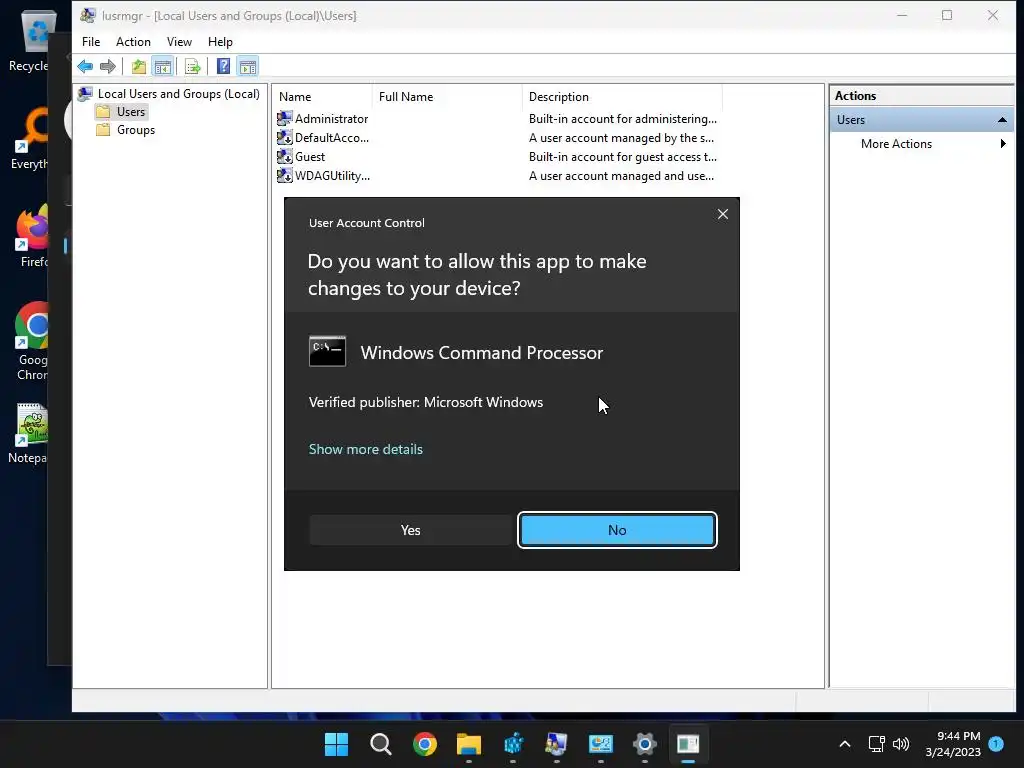Select the Groups folder in the tree

[x=136, y=130]
